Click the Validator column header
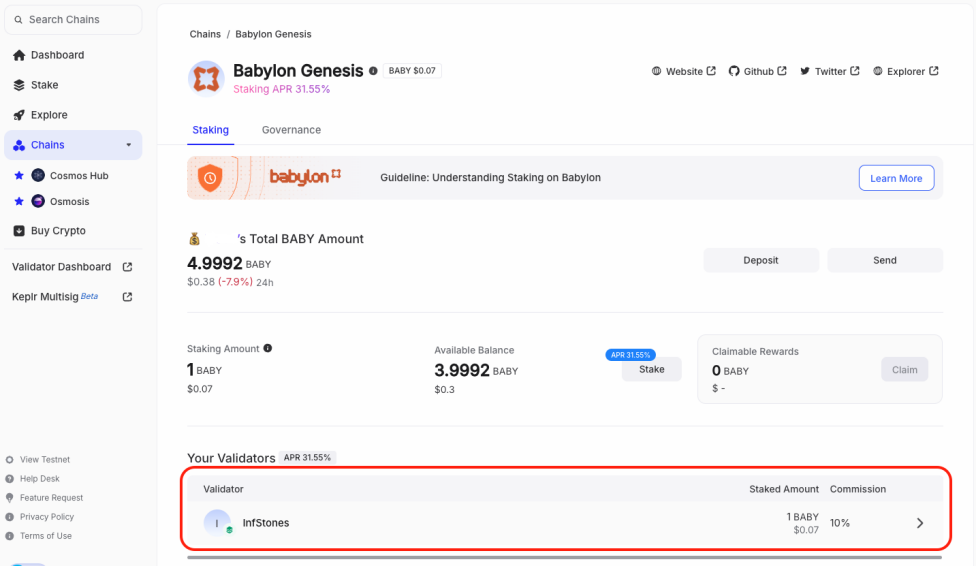The image size is (976, 566). [223, 489]
